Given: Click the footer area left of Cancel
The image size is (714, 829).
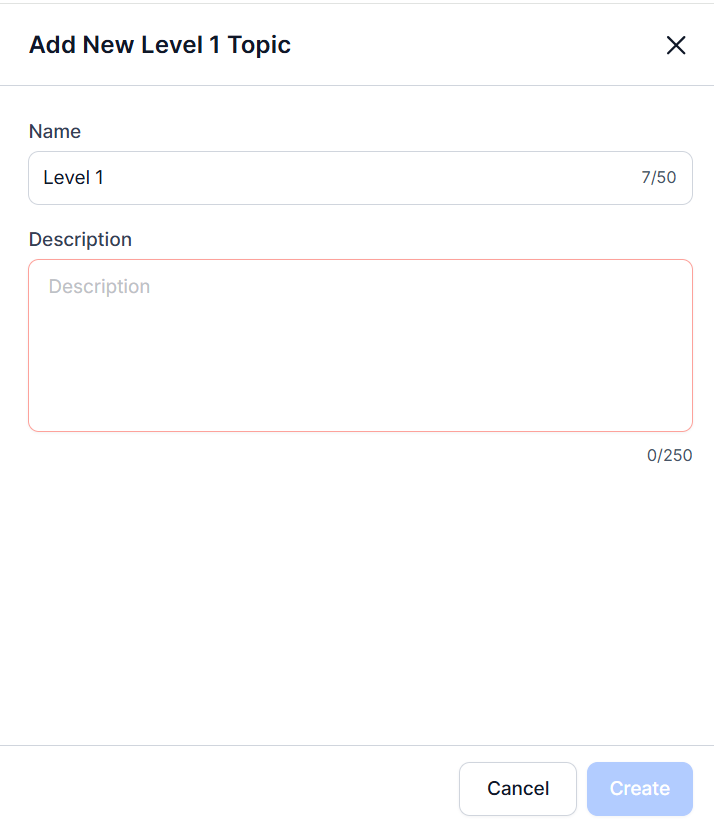Looking at the screenshot, I should [230, 788].
